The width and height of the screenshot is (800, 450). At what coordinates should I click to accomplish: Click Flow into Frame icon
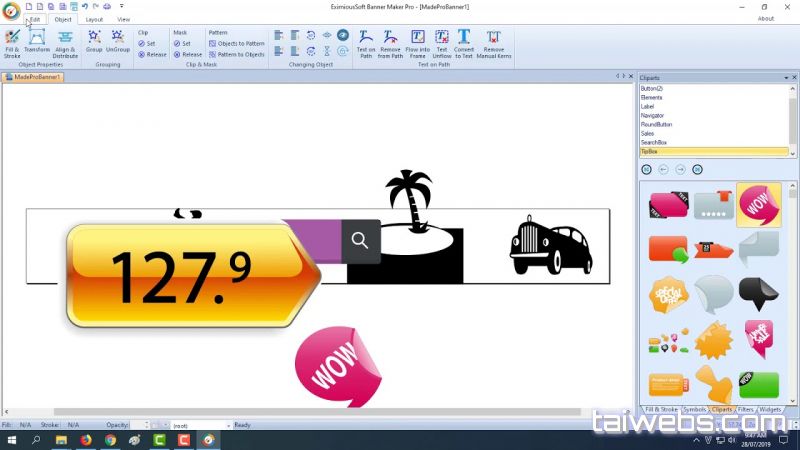417,41
